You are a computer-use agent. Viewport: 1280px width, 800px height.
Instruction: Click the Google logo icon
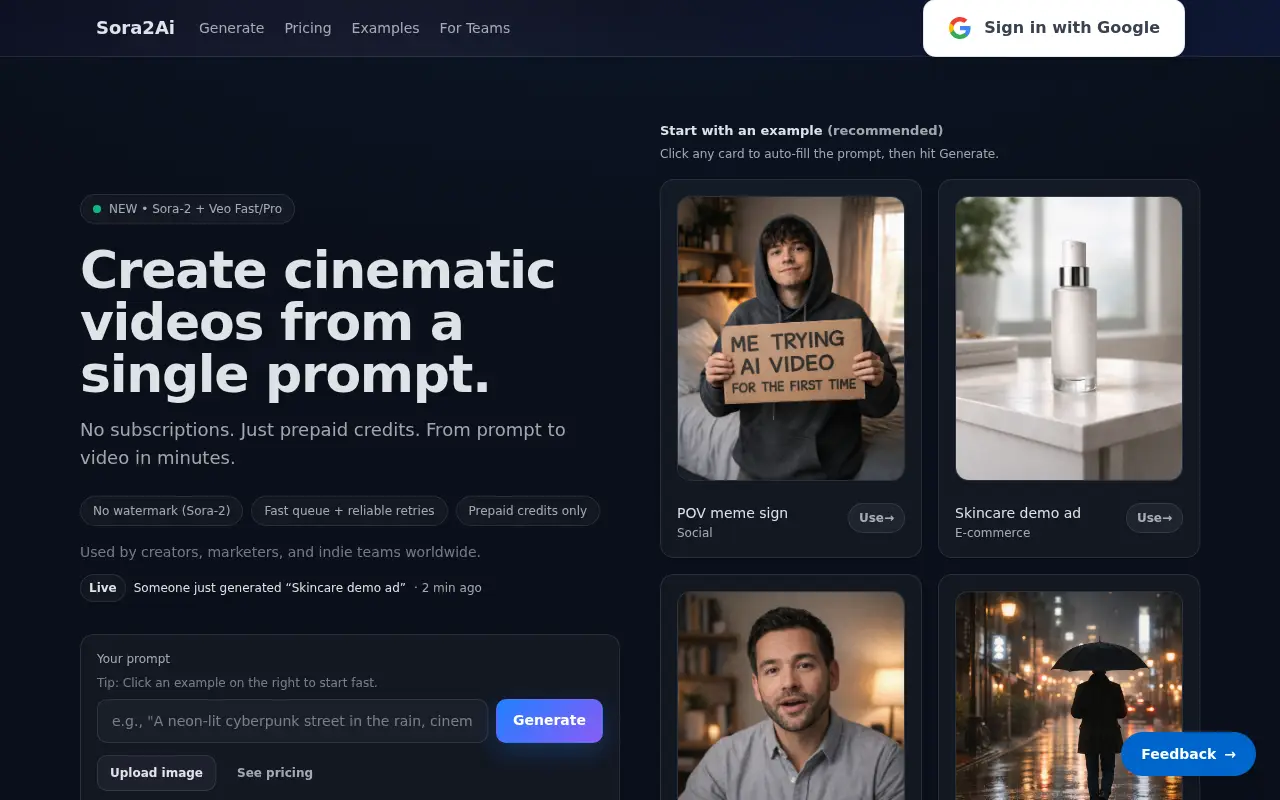[960, 28]
